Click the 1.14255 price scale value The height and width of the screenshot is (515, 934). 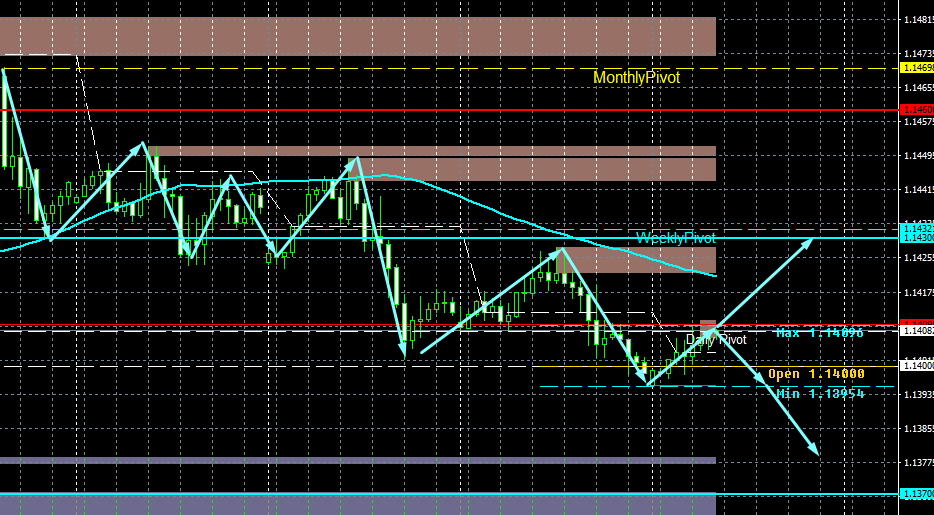[918, 258]
